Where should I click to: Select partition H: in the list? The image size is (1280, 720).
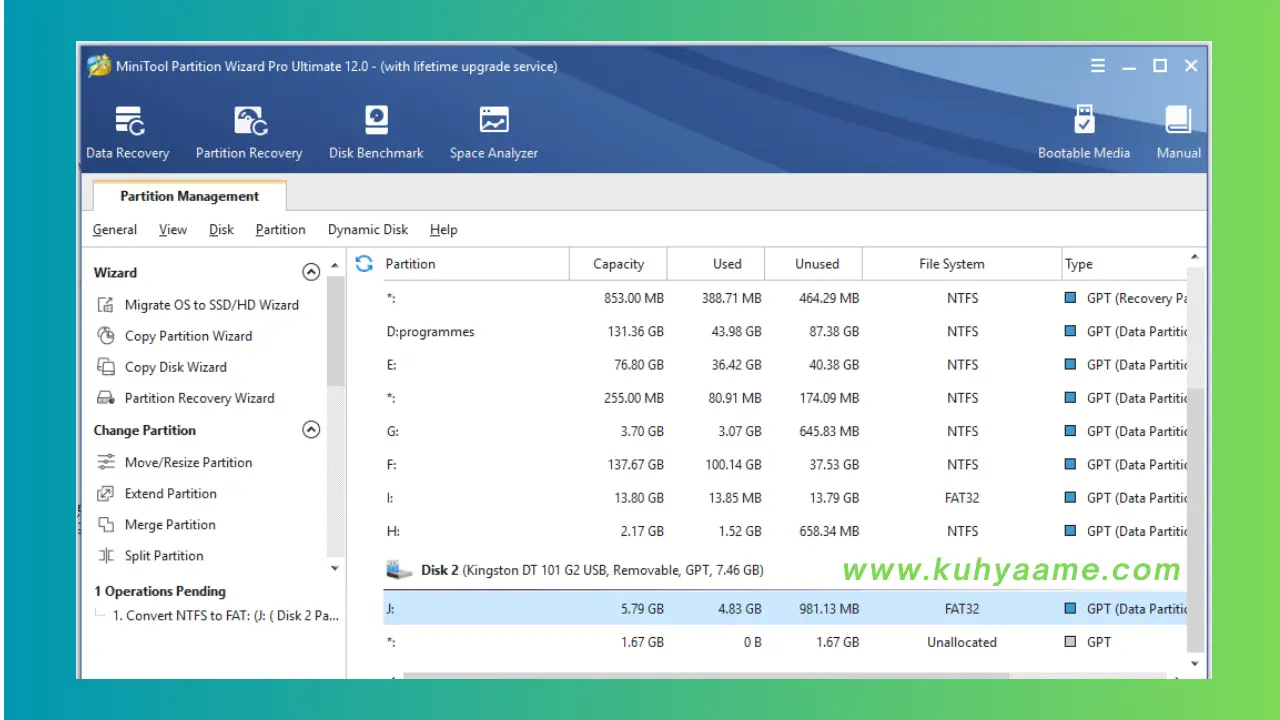[785, 531]
